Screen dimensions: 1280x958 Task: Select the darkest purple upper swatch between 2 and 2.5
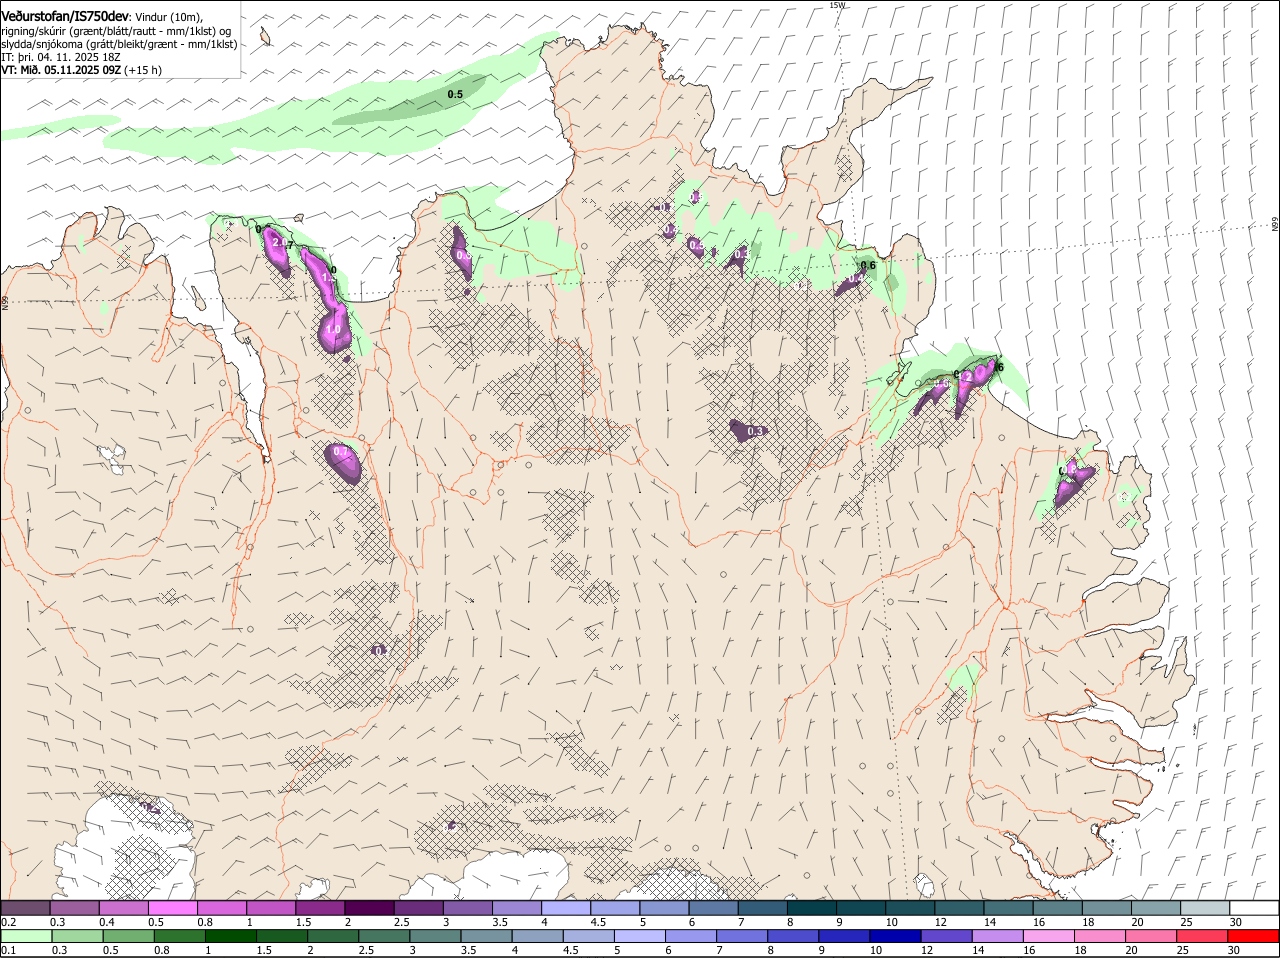[x=370, y=908]
